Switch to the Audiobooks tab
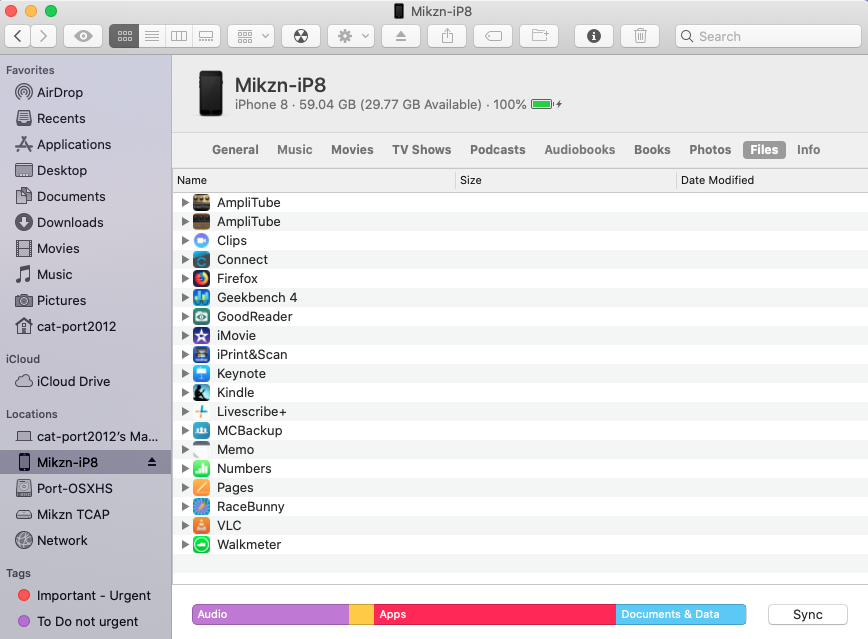The width and height of the screenshot is (868, 639). click(x=580, y=150)
